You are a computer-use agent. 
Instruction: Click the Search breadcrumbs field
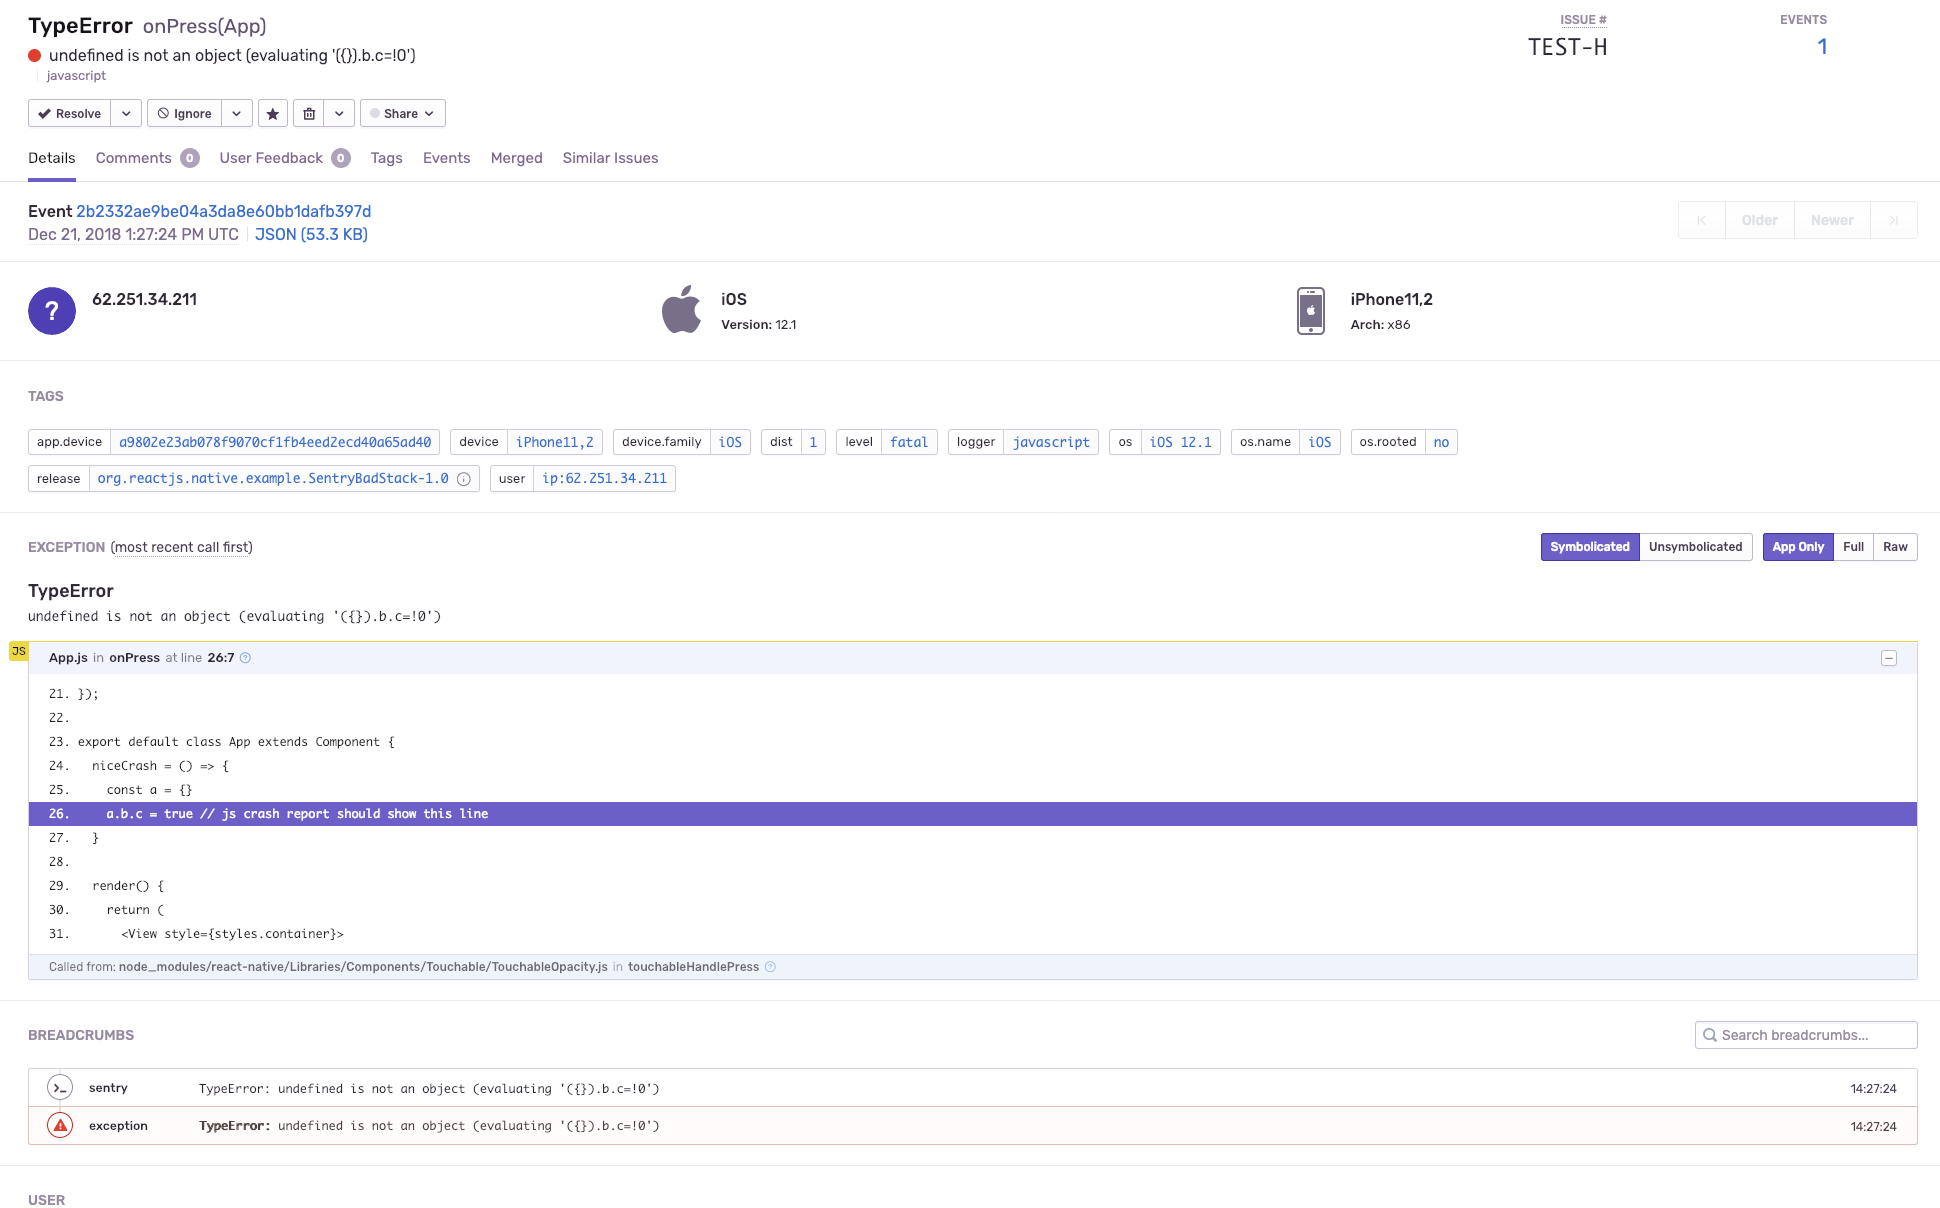tap(1806, 1035)
